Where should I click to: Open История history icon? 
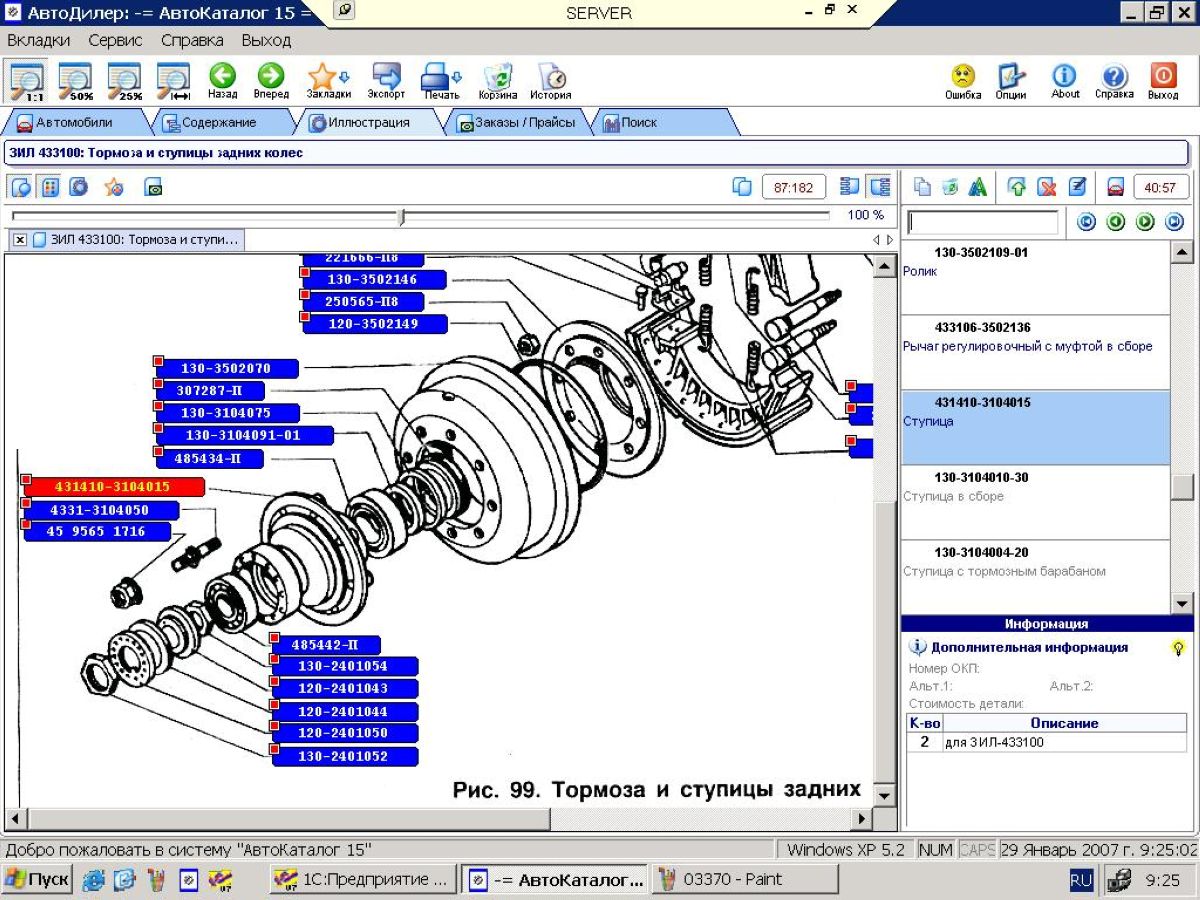coord(551,79)
